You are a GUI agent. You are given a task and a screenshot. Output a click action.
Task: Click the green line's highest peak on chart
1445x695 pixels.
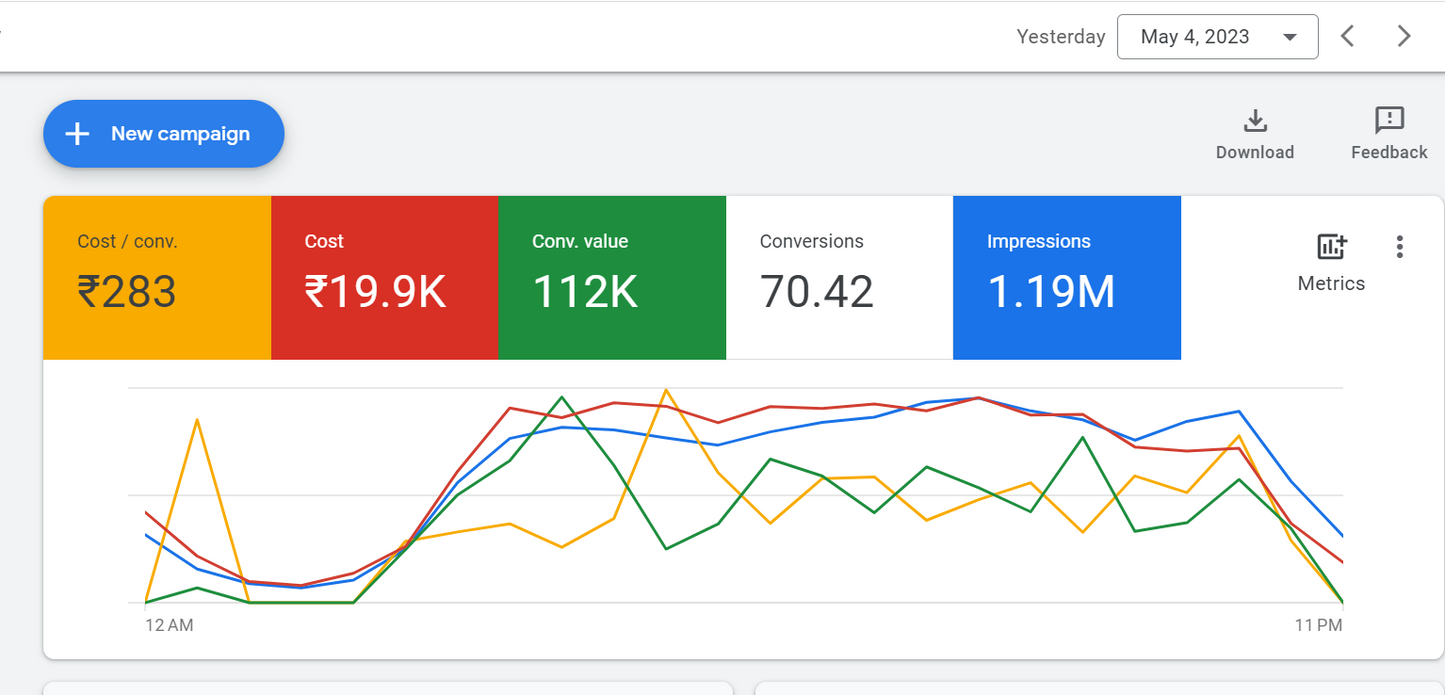pos(562,397)
